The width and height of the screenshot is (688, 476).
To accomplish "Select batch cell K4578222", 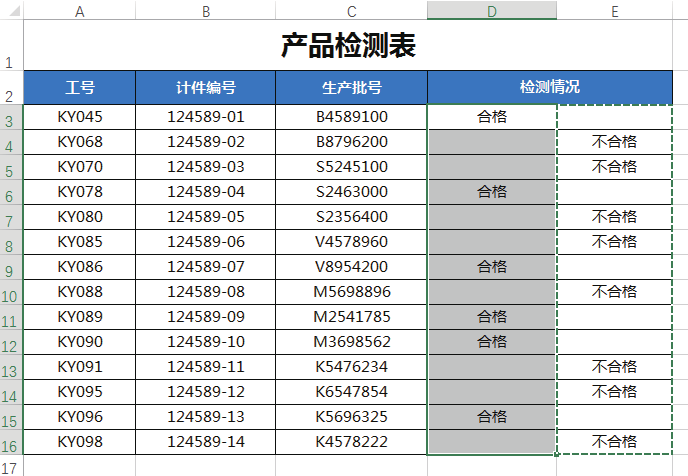I will point(351,442).
